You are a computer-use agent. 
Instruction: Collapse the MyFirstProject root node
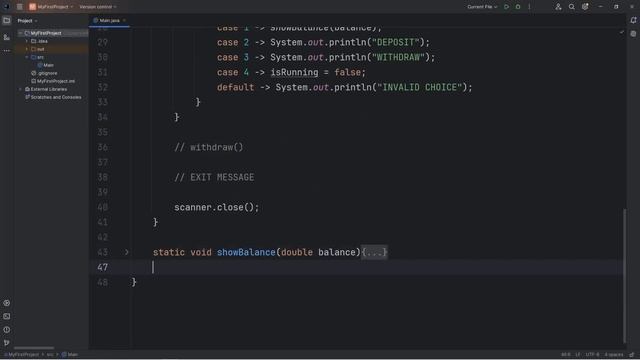[20, 33]
